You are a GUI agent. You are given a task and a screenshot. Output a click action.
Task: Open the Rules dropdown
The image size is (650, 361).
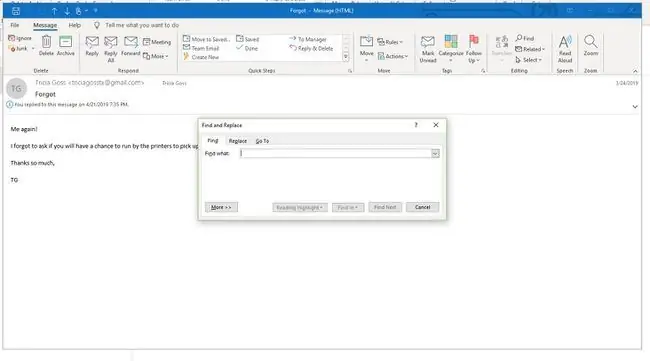[x=390, y=42]
